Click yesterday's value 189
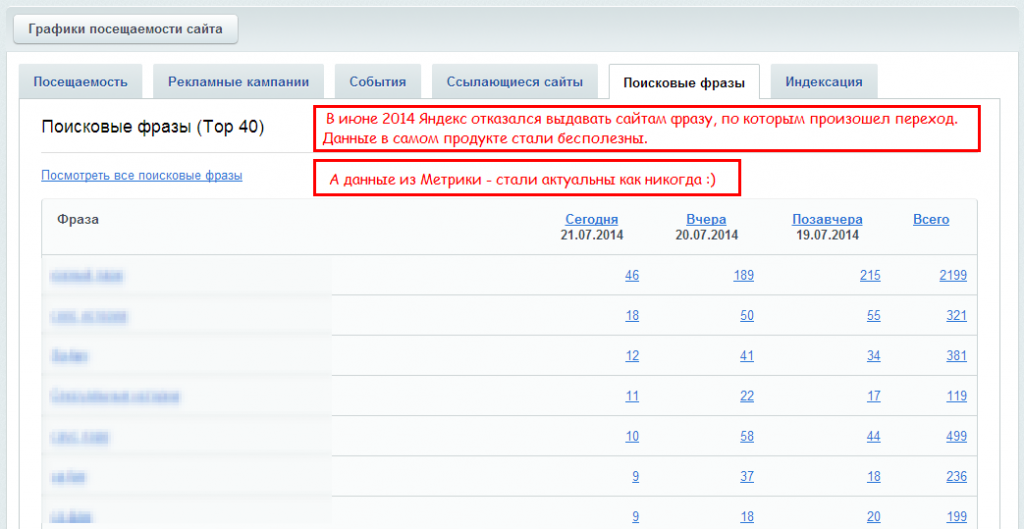1024x529 pixels. click(743, 275)
